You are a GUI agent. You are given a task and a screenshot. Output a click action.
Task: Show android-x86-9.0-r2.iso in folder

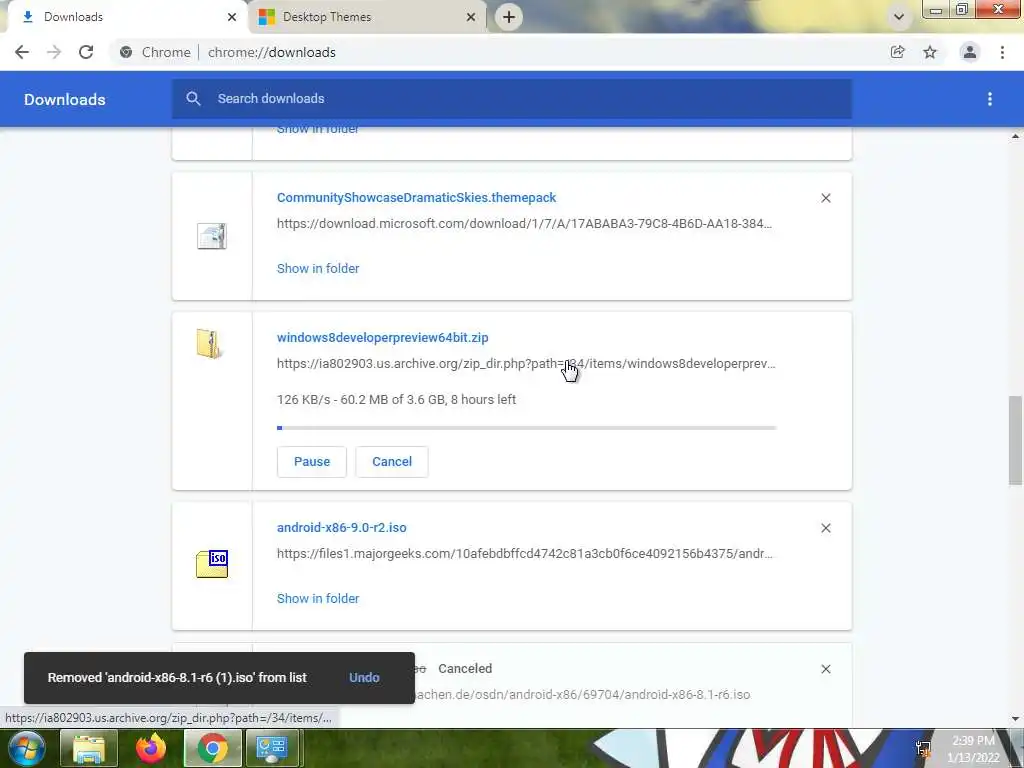point(318,599)
